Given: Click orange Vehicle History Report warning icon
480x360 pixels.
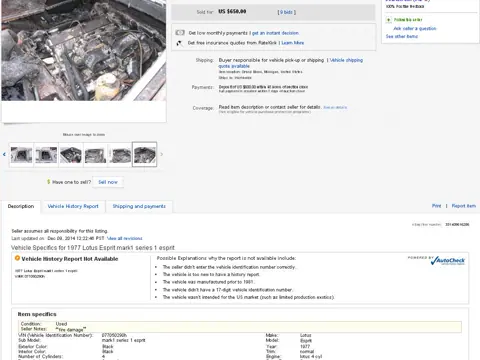Looking at the screenshot, I should click(17, 258).
